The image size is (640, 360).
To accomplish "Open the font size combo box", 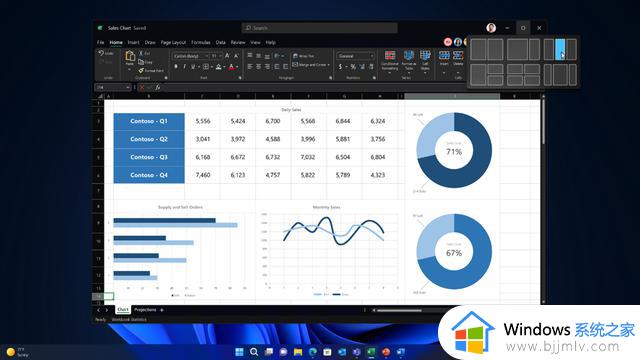I will pos(216,56).
